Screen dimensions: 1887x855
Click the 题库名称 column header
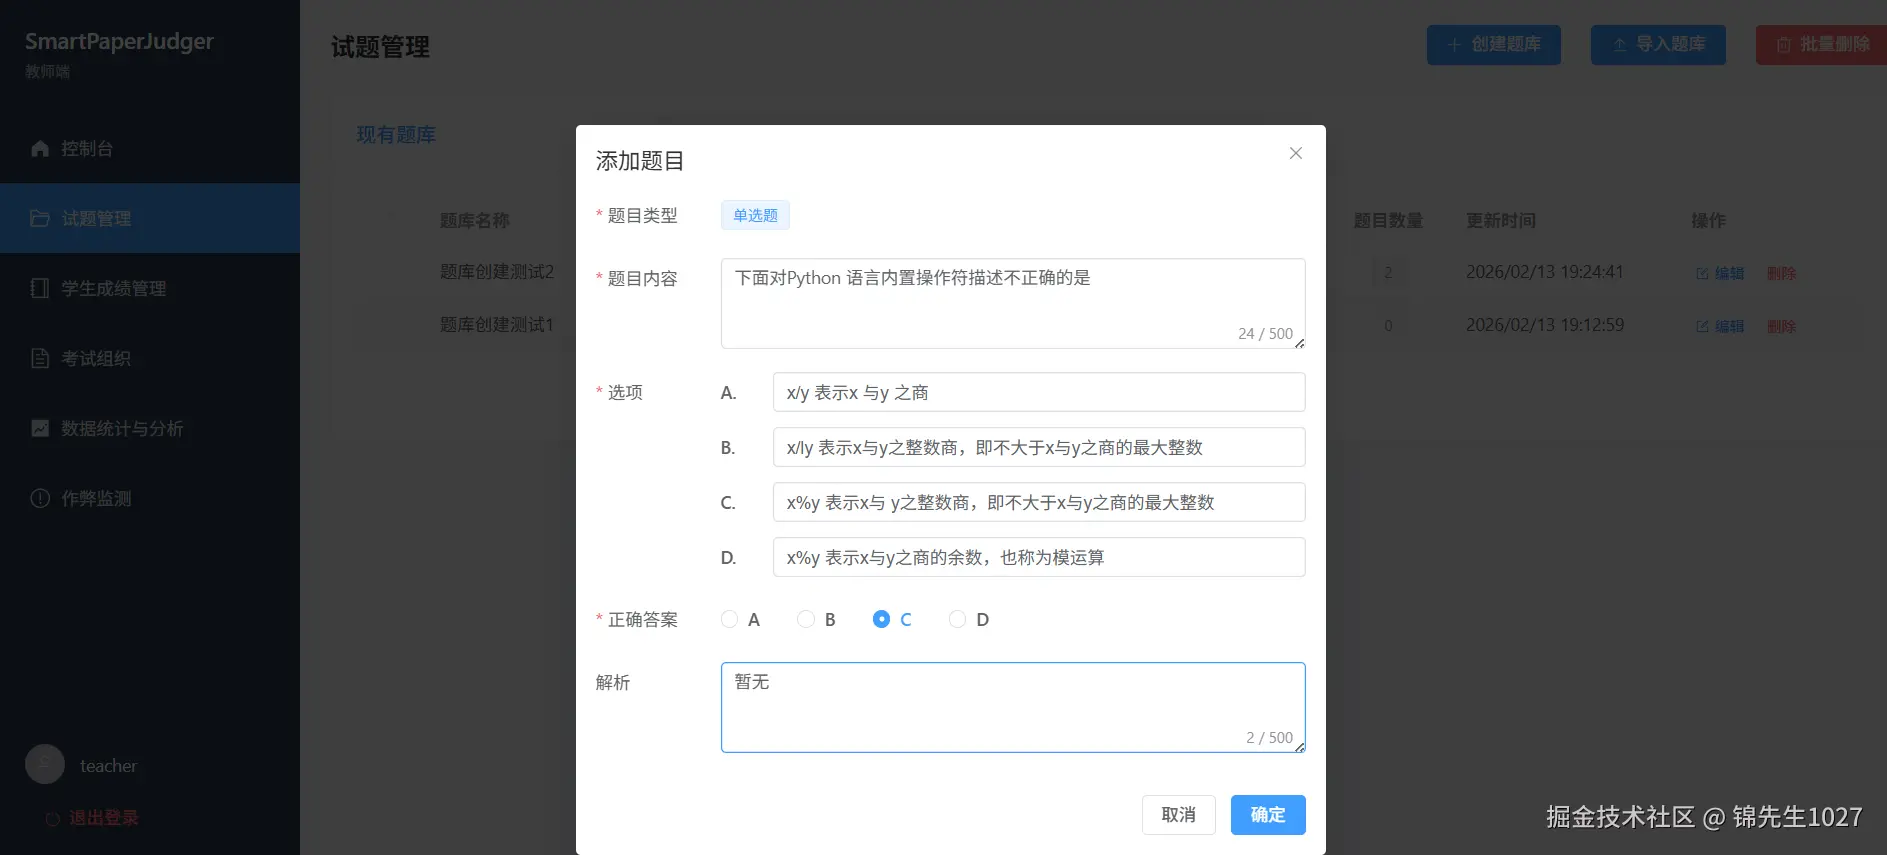click(475, 220)
